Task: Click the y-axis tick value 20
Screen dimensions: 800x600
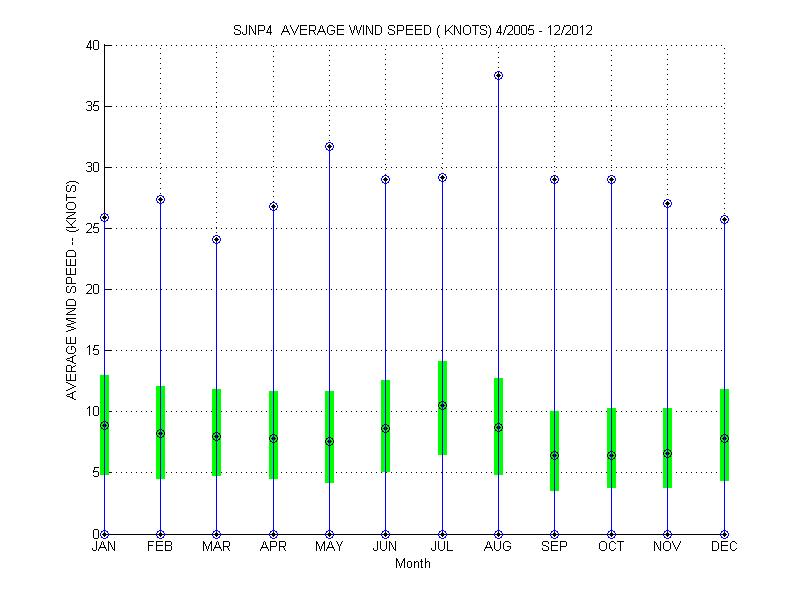Action: tap(93, 289)
